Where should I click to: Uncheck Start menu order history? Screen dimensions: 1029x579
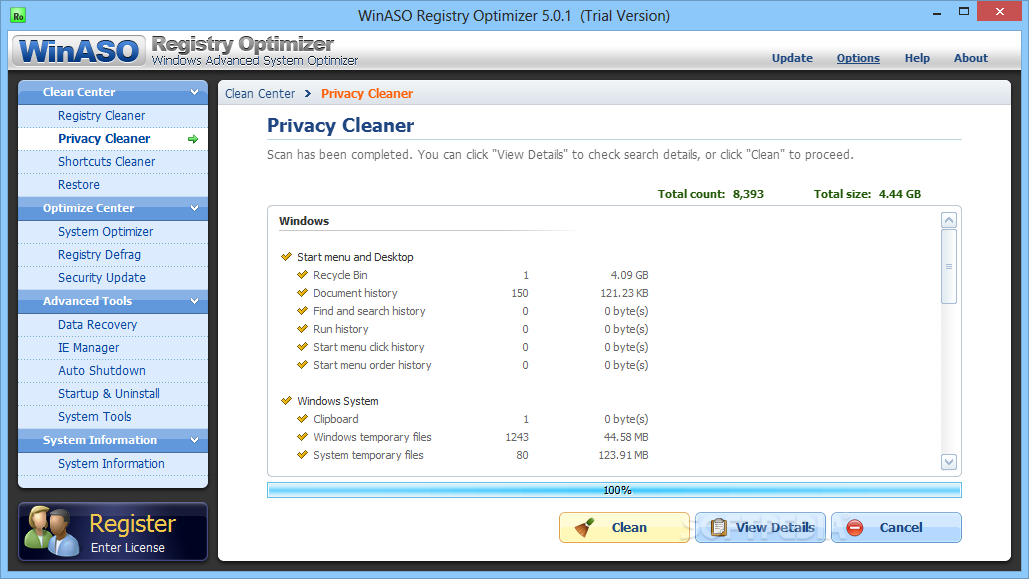tap(302, 365)
